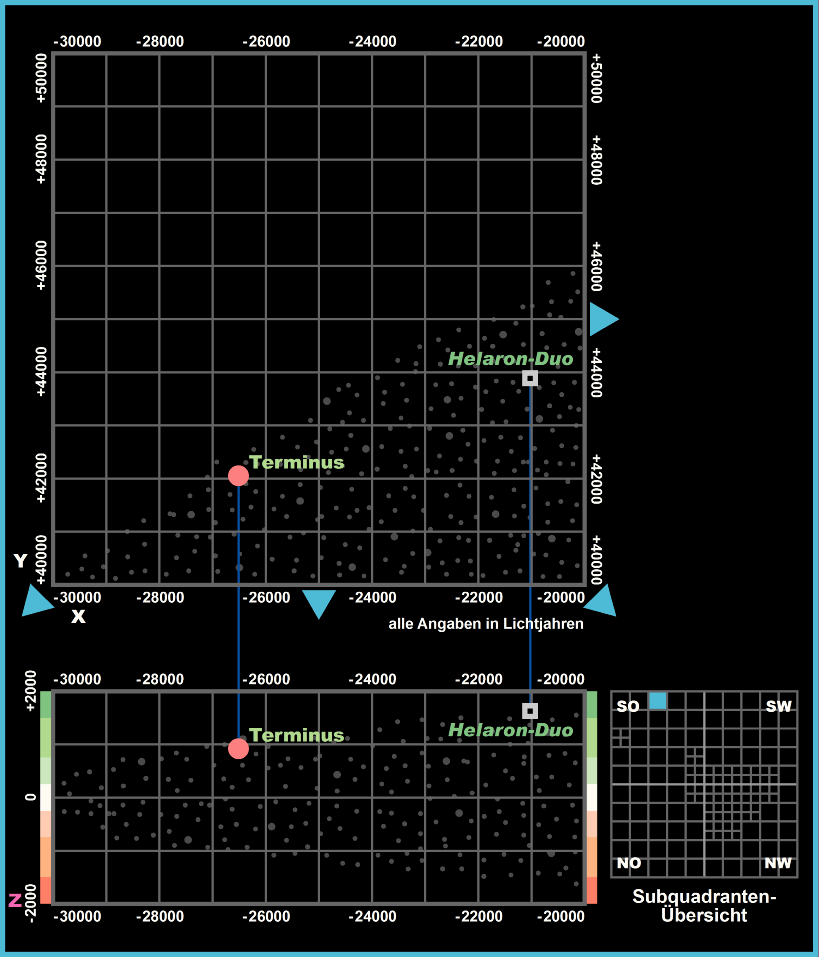Click the Terminus label in the upper map

pos(296,462)
